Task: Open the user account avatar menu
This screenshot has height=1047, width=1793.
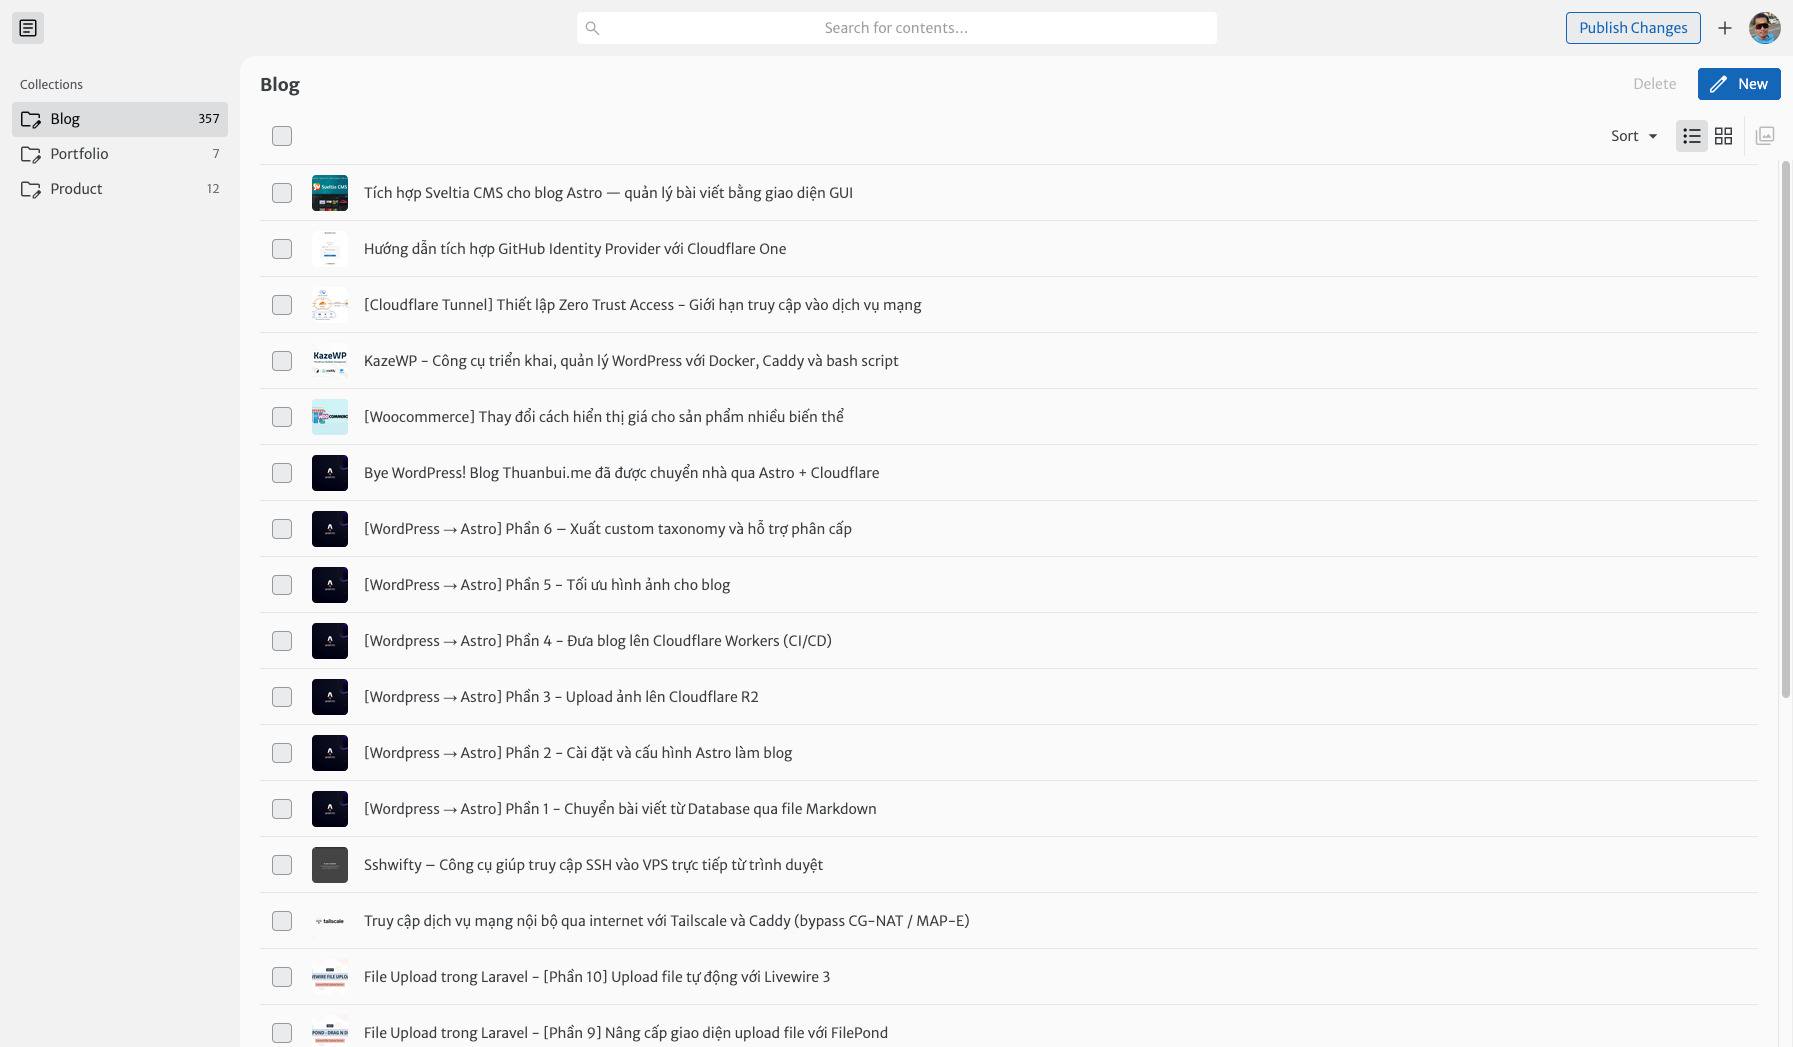Action: click(1764, 28)
